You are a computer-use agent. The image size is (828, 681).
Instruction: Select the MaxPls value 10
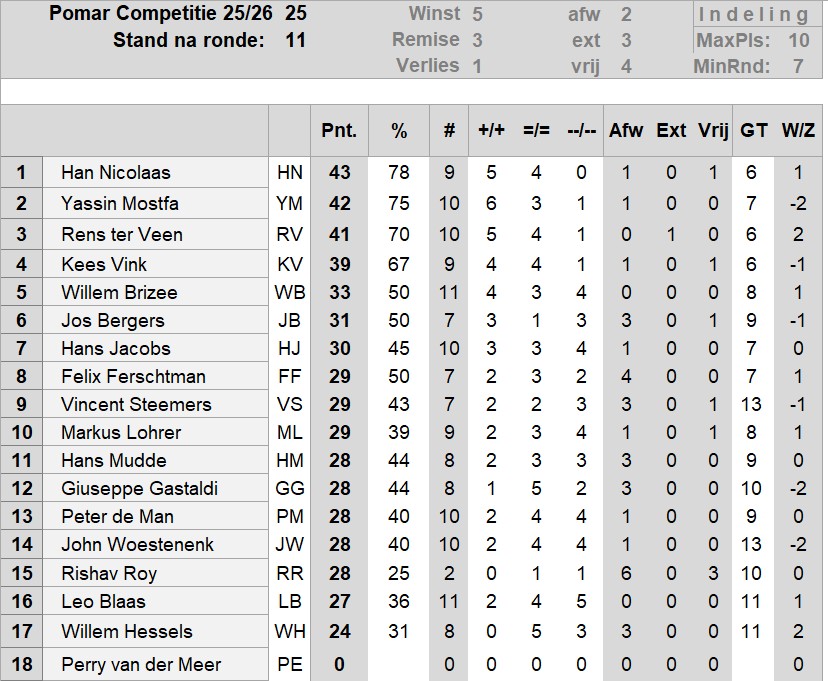tap(798, 40)
